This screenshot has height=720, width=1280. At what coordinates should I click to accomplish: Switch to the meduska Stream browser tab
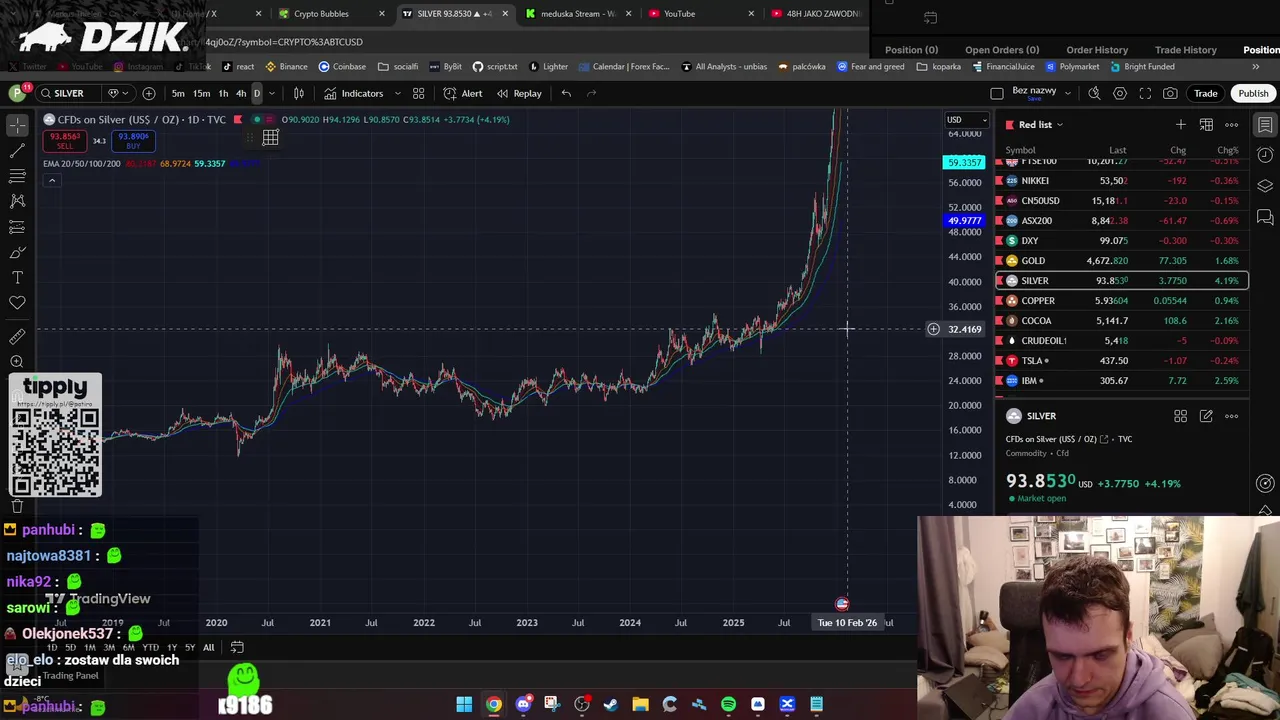click(577, 14)
